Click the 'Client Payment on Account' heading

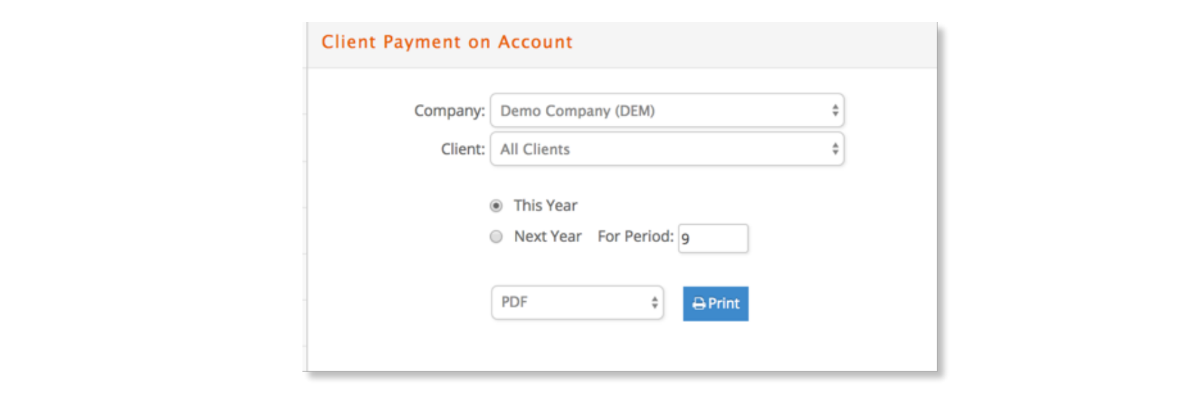point(447,42)
